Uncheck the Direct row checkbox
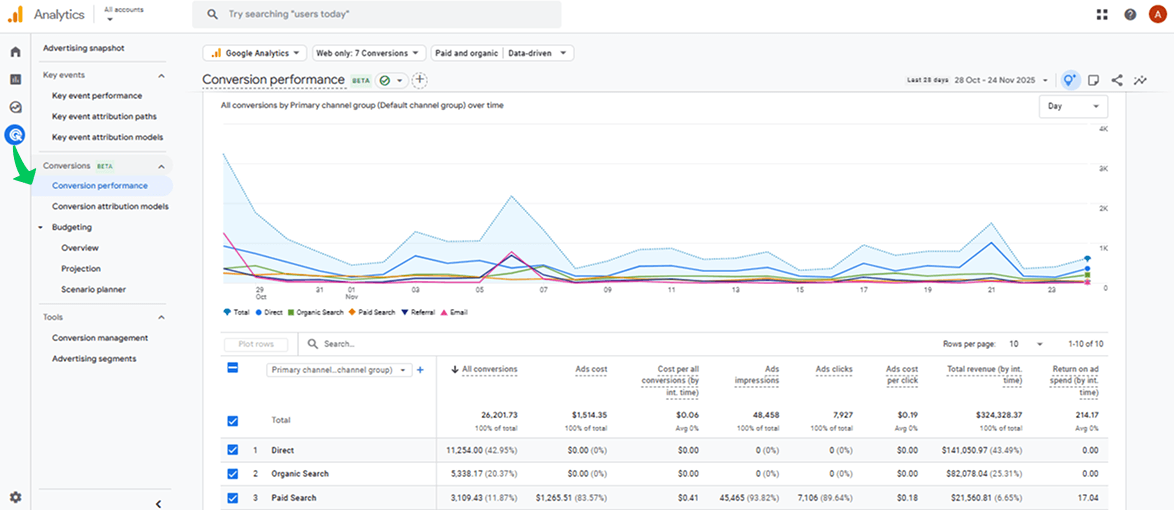The width and height of the screenshot is (1174, 510). (x=233, y=450)
